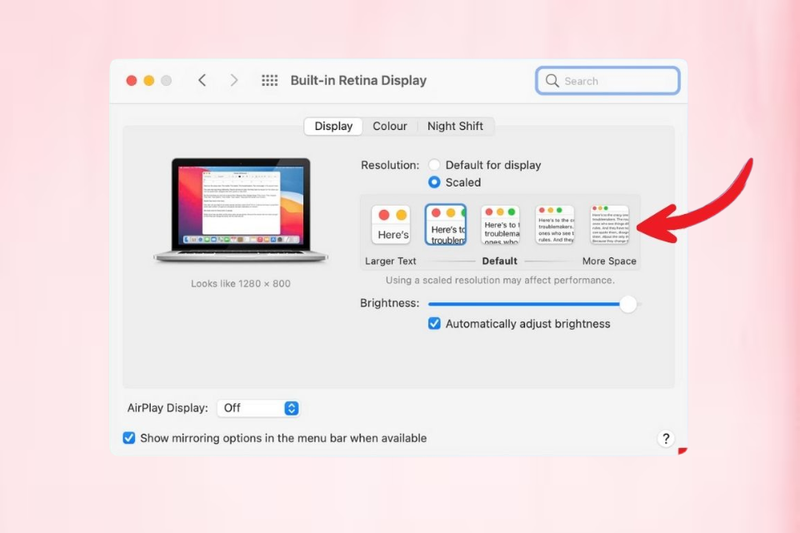Click the 'Built-in Retina Display' title
The width and height of the screenshot is (800, 533).
pos(359,81)
